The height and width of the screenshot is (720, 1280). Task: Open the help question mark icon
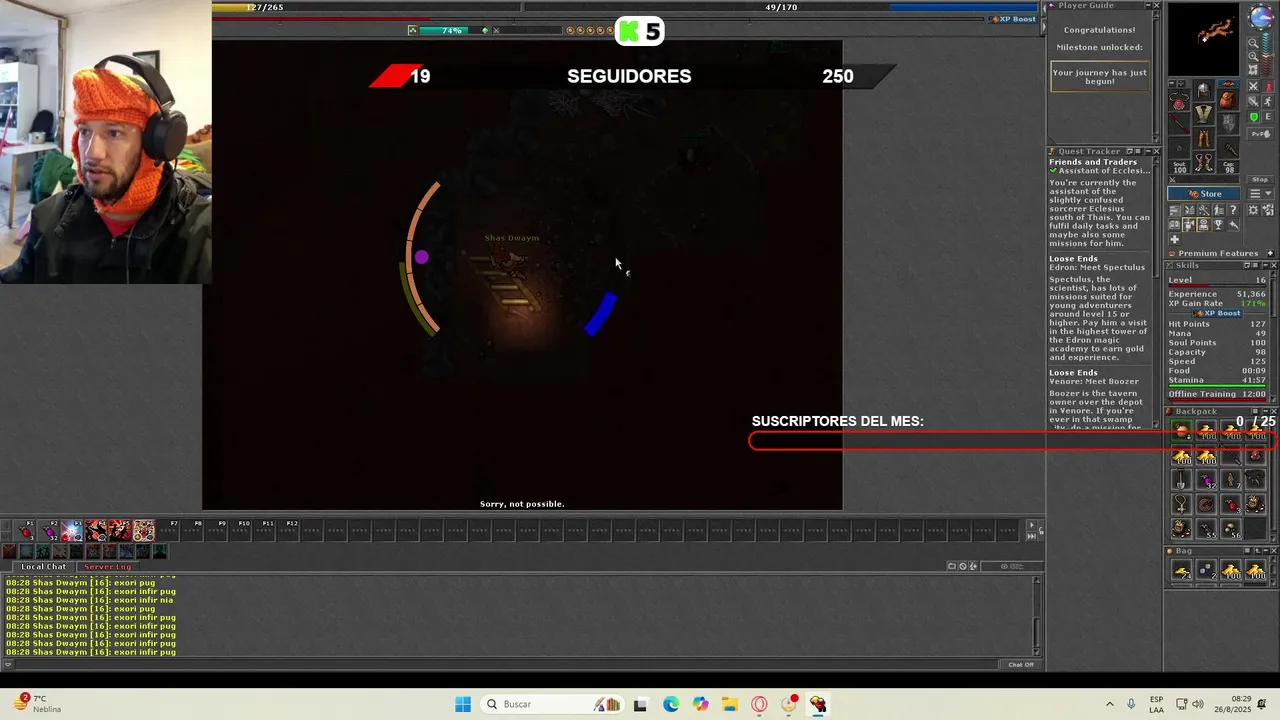pos(1233,209)
